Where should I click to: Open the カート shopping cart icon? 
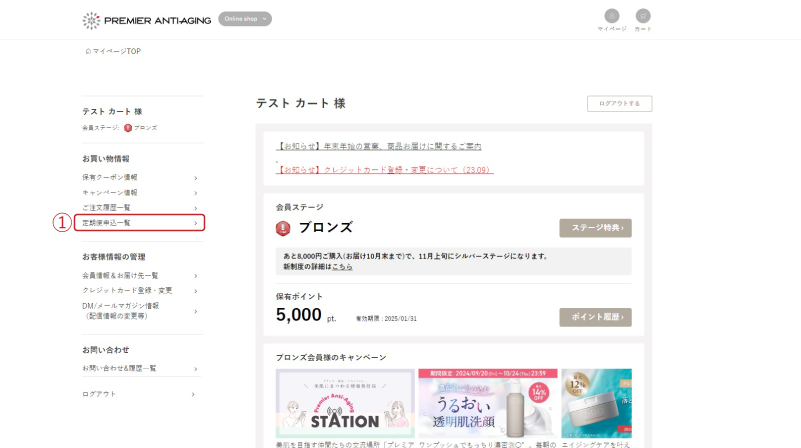click(x=643, y=17)
